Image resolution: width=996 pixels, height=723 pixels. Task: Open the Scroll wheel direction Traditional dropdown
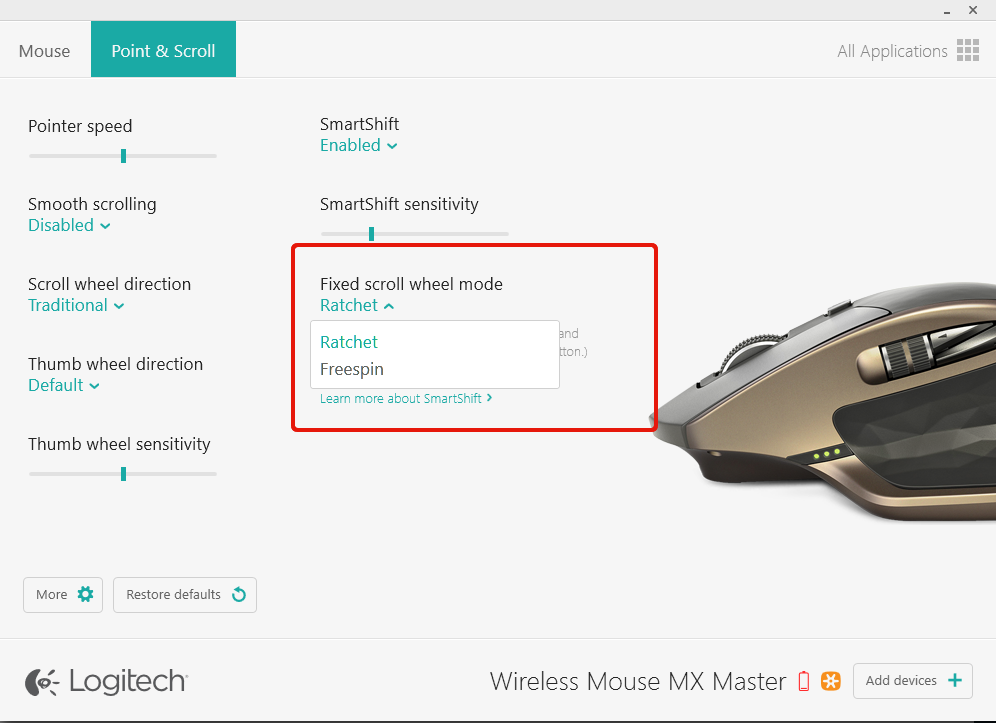click(x=76, y=306)
